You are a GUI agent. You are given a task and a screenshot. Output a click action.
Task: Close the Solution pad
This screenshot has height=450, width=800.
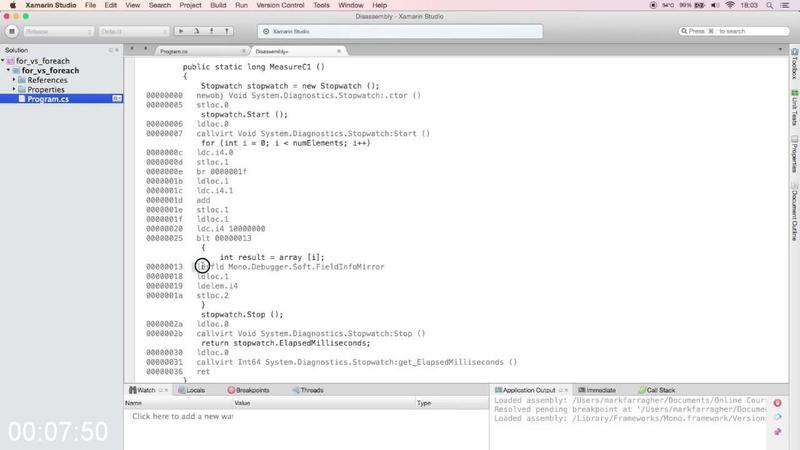117,50
